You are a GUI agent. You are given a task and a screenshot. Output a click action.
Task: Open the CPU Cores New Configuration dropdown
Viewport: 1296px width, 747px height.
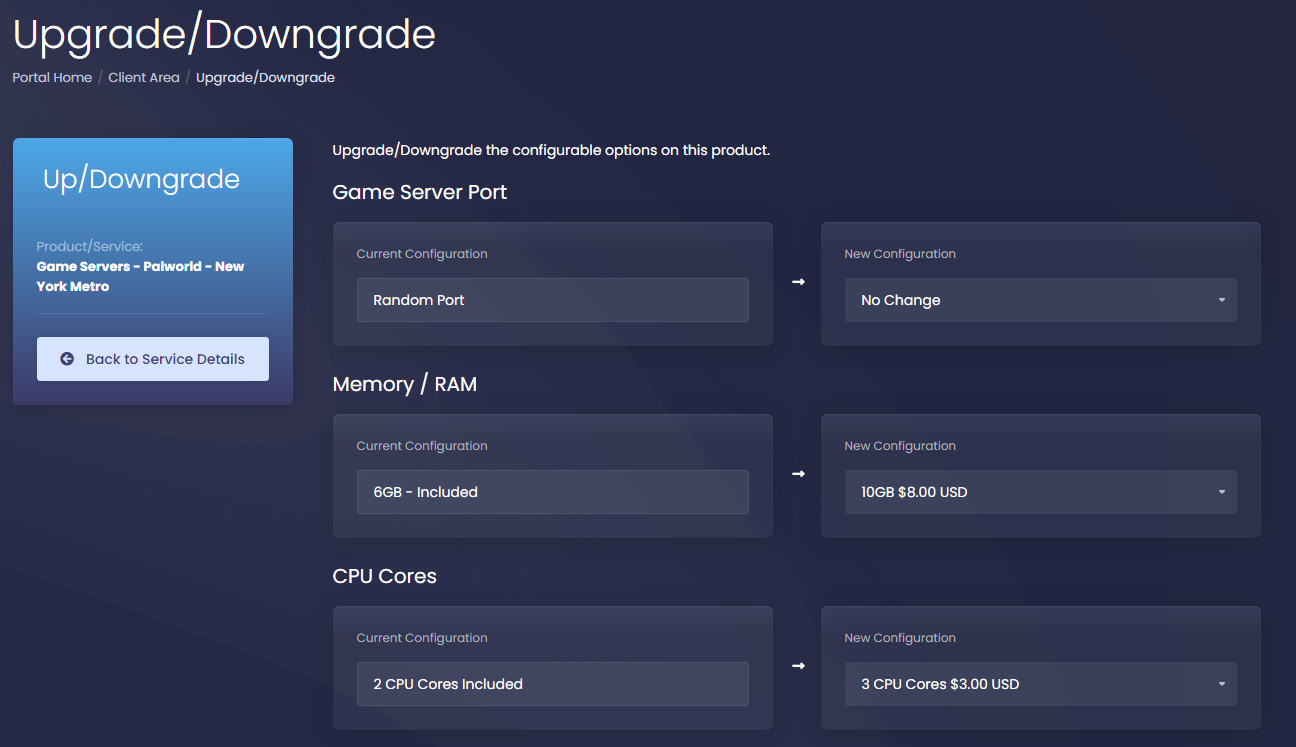tap(1040, 684)
